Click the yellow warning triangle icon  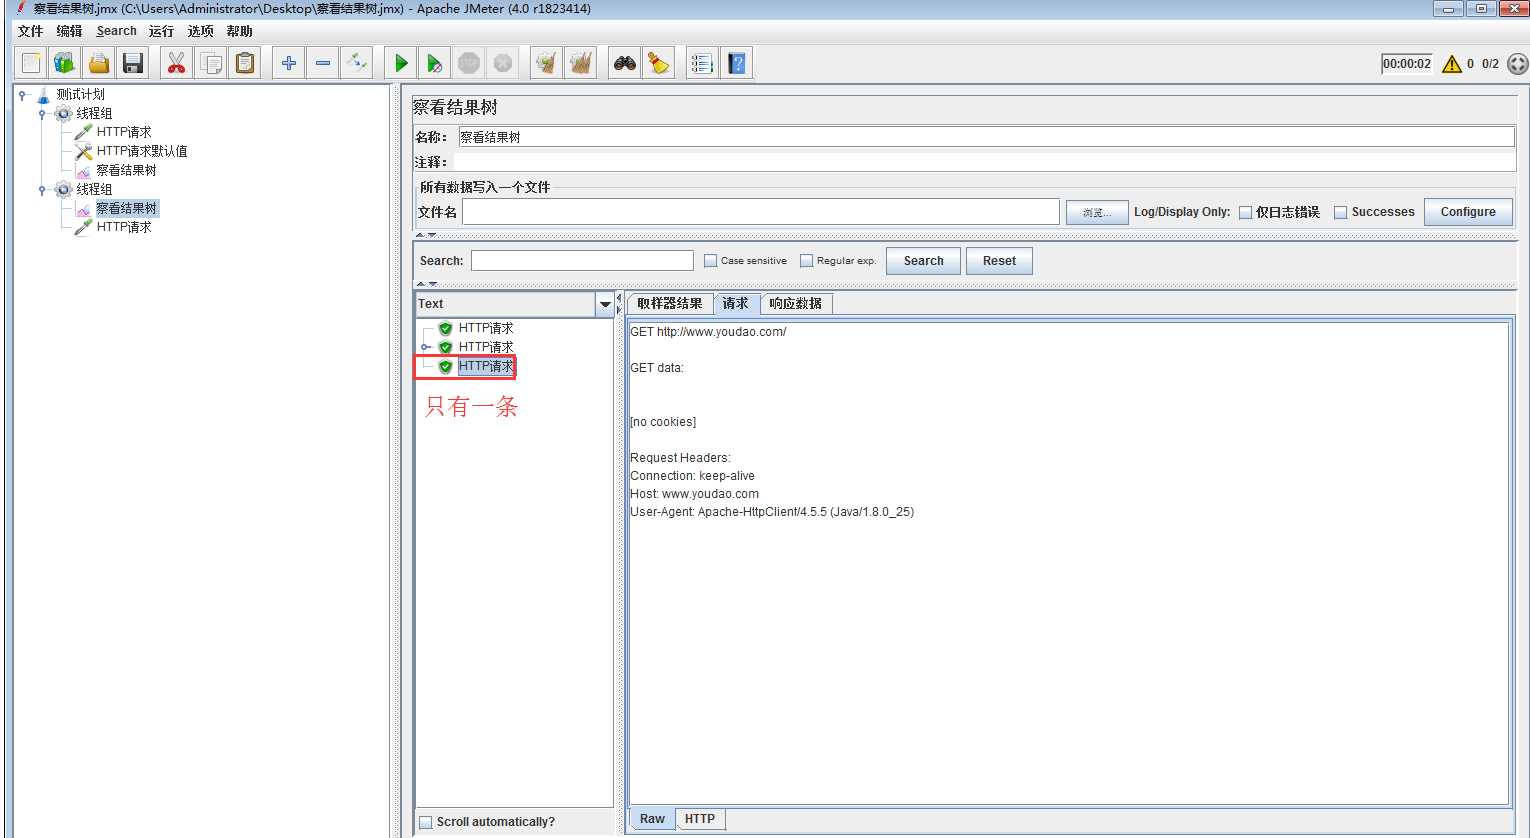[1452, 64]
